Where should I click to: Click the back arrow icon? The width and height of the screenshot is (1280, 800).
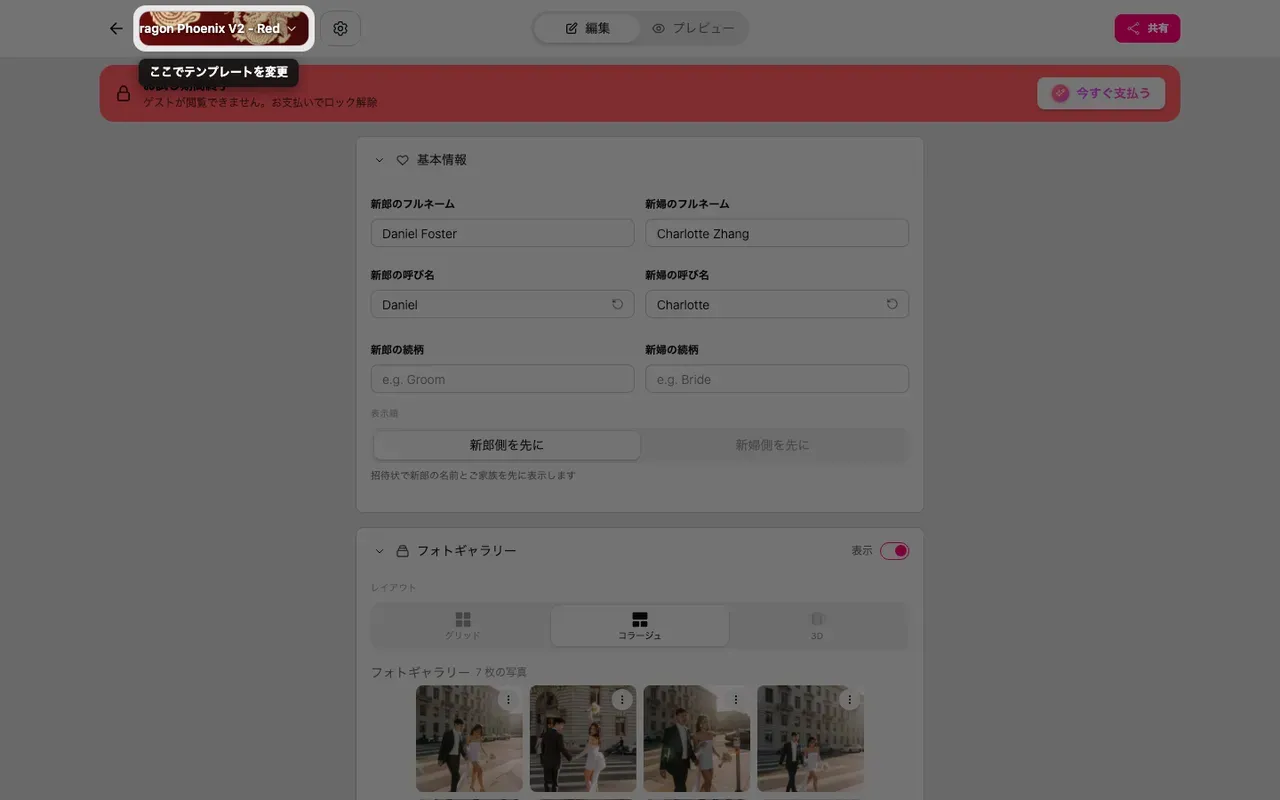(x=116, y=28)
